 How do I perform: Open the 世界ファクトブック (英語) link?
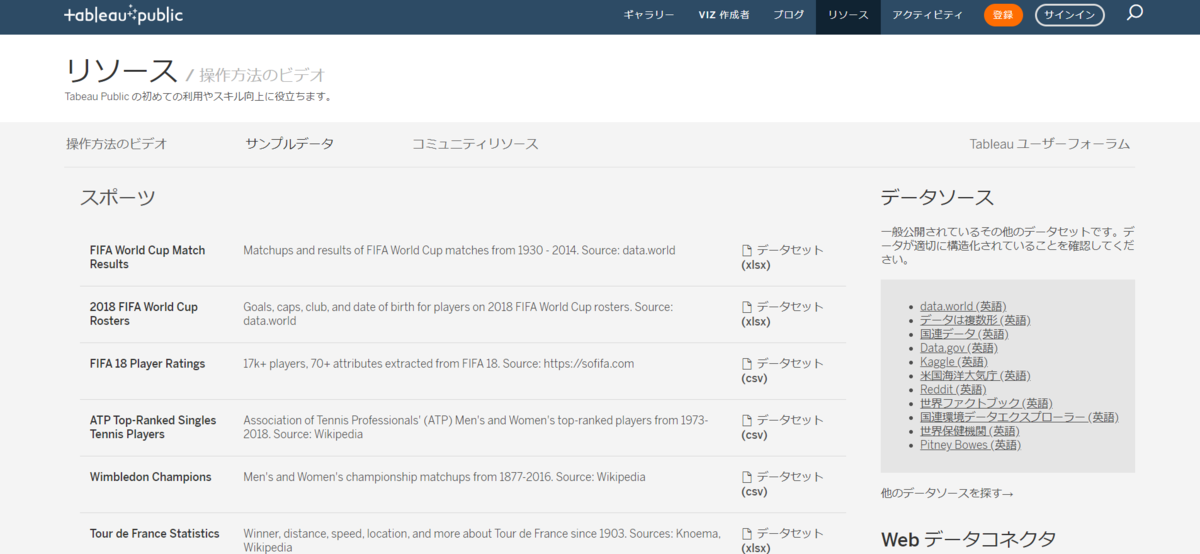986,403
